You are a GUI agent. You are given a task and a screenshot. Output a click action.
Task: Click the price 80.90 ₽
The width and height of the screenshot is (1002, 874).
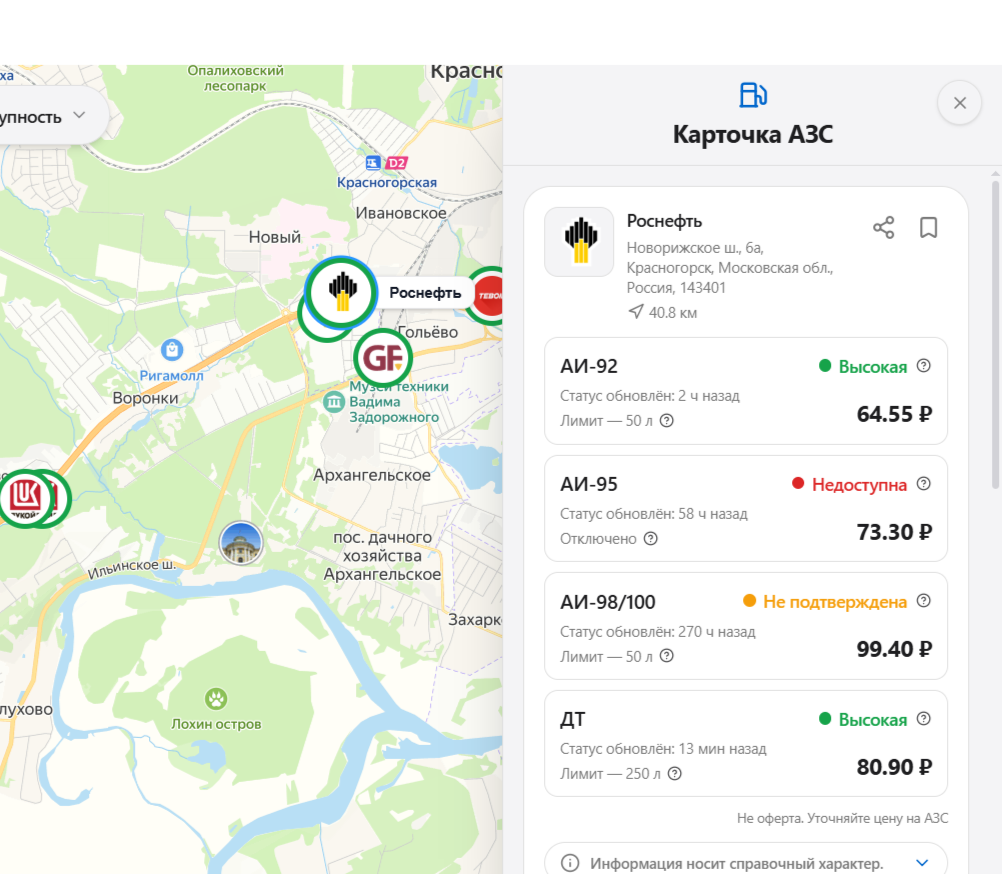coord(894,767)
